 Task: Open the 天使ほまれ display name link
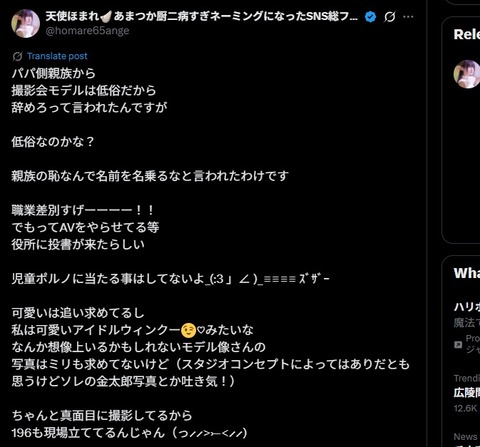[202, 16]
